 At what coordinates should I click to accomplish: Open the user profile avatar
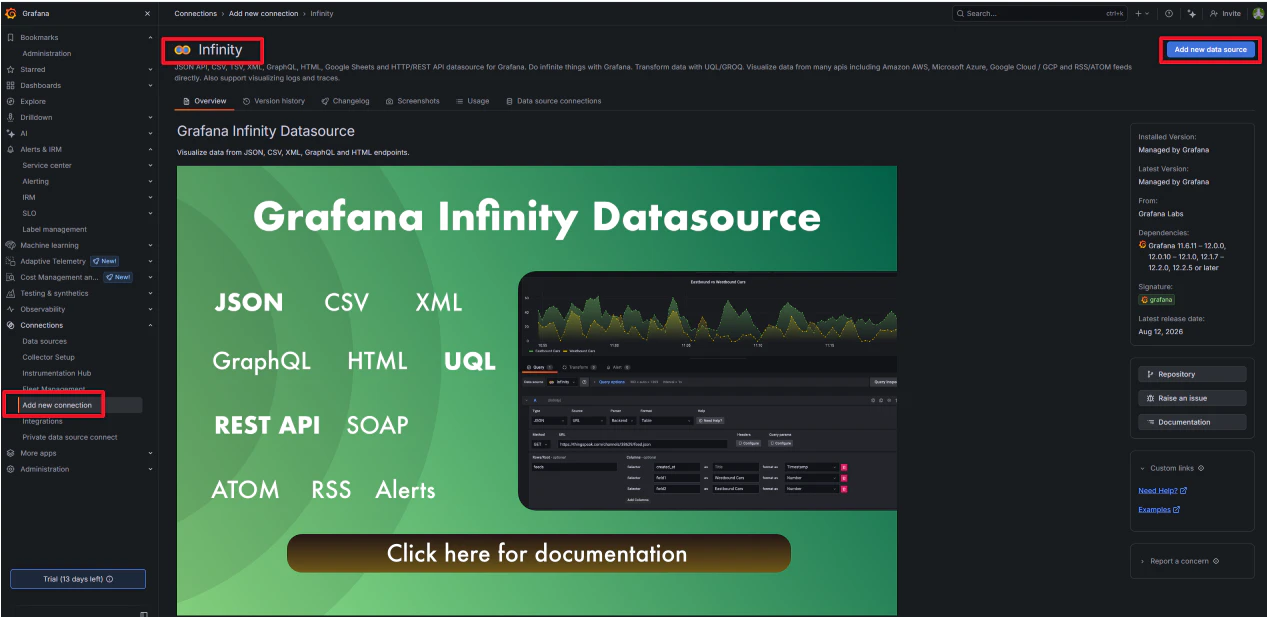click(1258, 14)
